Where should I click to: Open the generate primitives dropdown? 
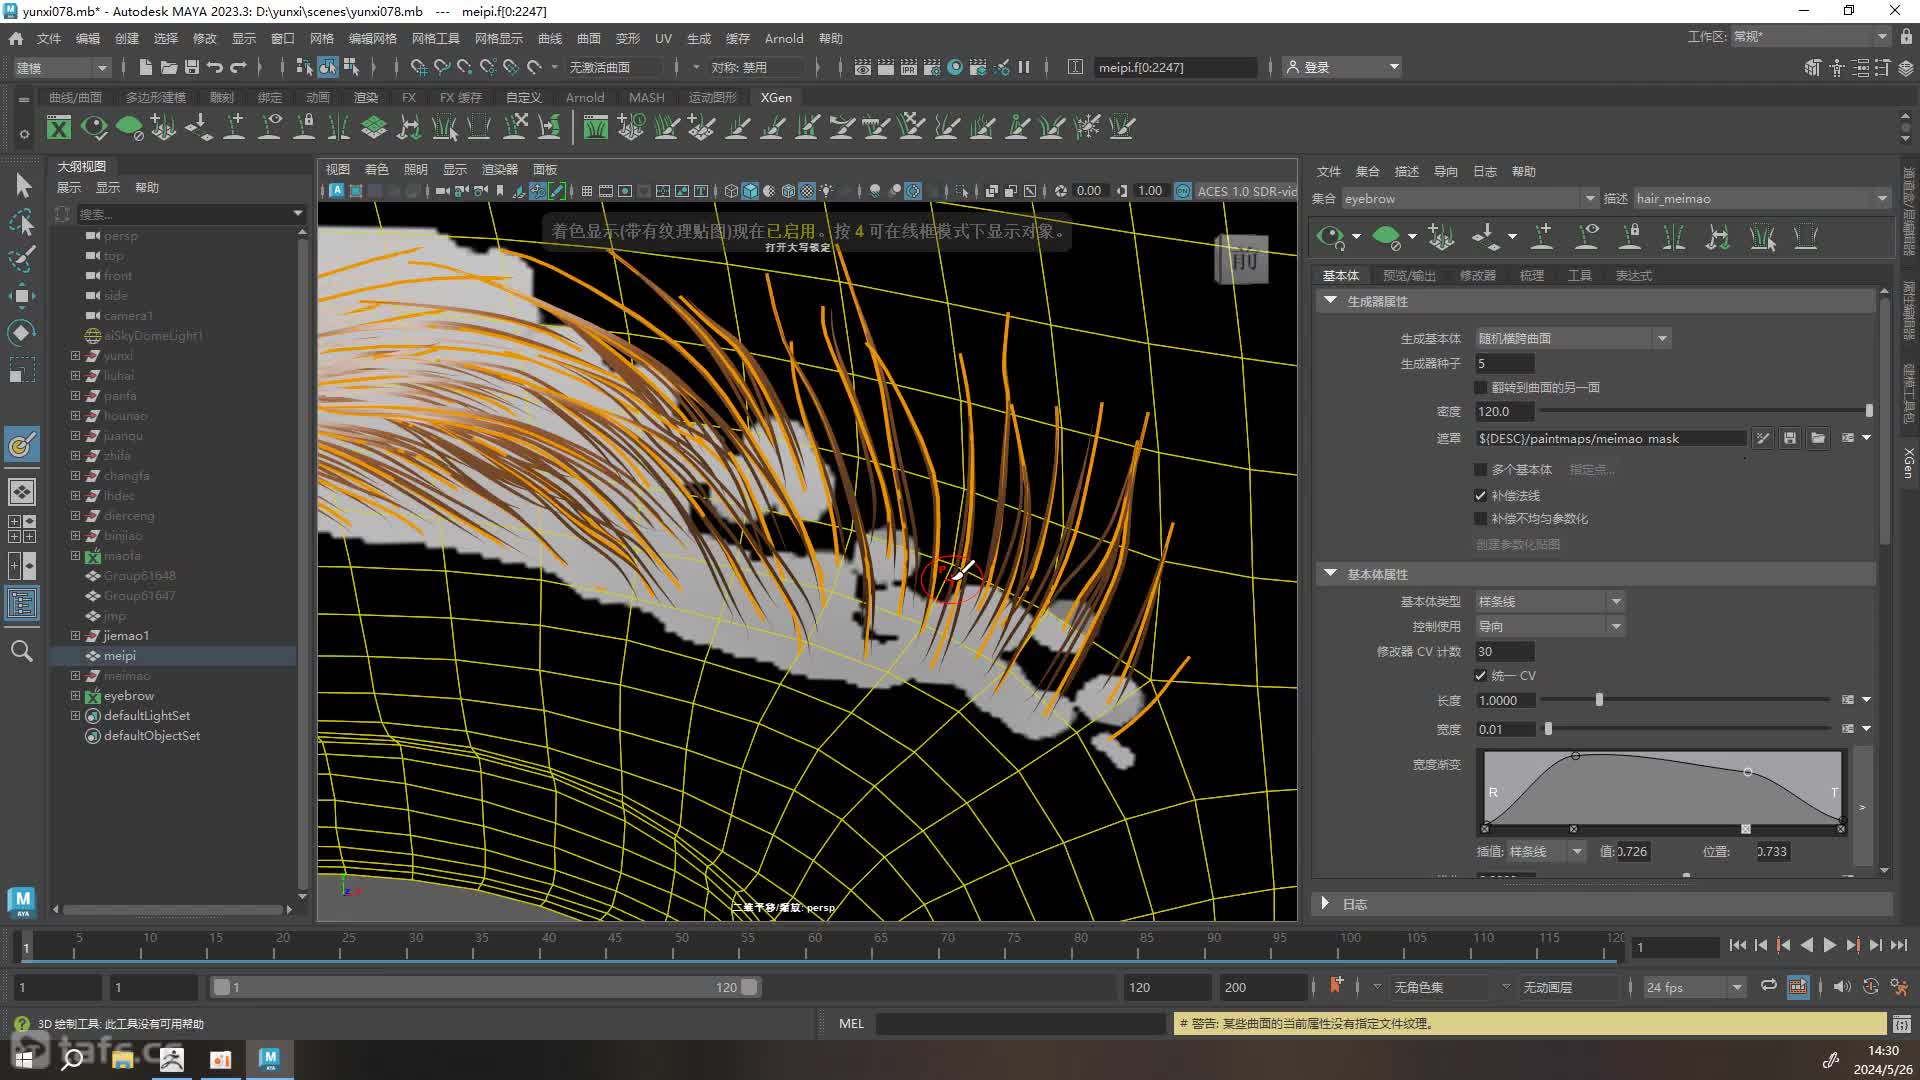1574,338
